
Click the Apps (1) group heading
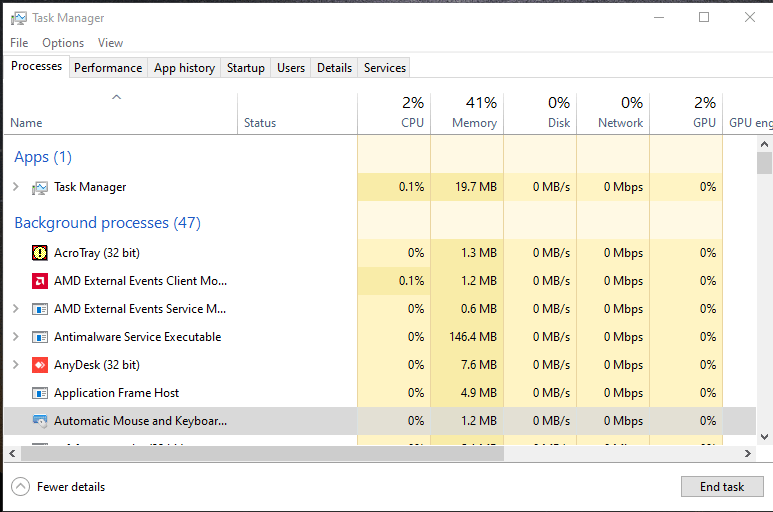tap(43, 157)
